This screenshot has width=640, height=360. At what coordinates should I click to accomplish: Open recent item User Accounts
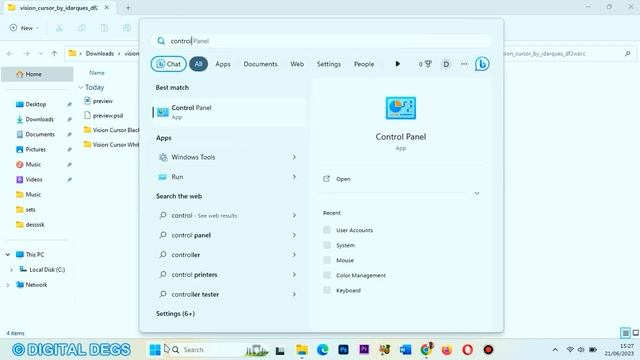click(354, 230)
